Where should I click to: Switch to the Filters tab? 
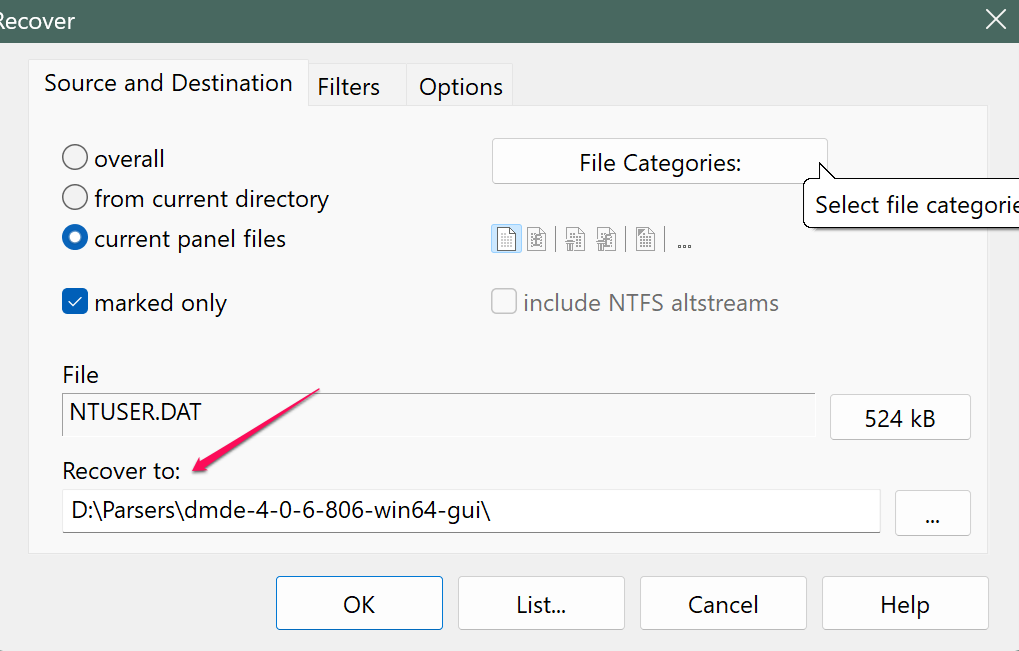pos(349,87)
